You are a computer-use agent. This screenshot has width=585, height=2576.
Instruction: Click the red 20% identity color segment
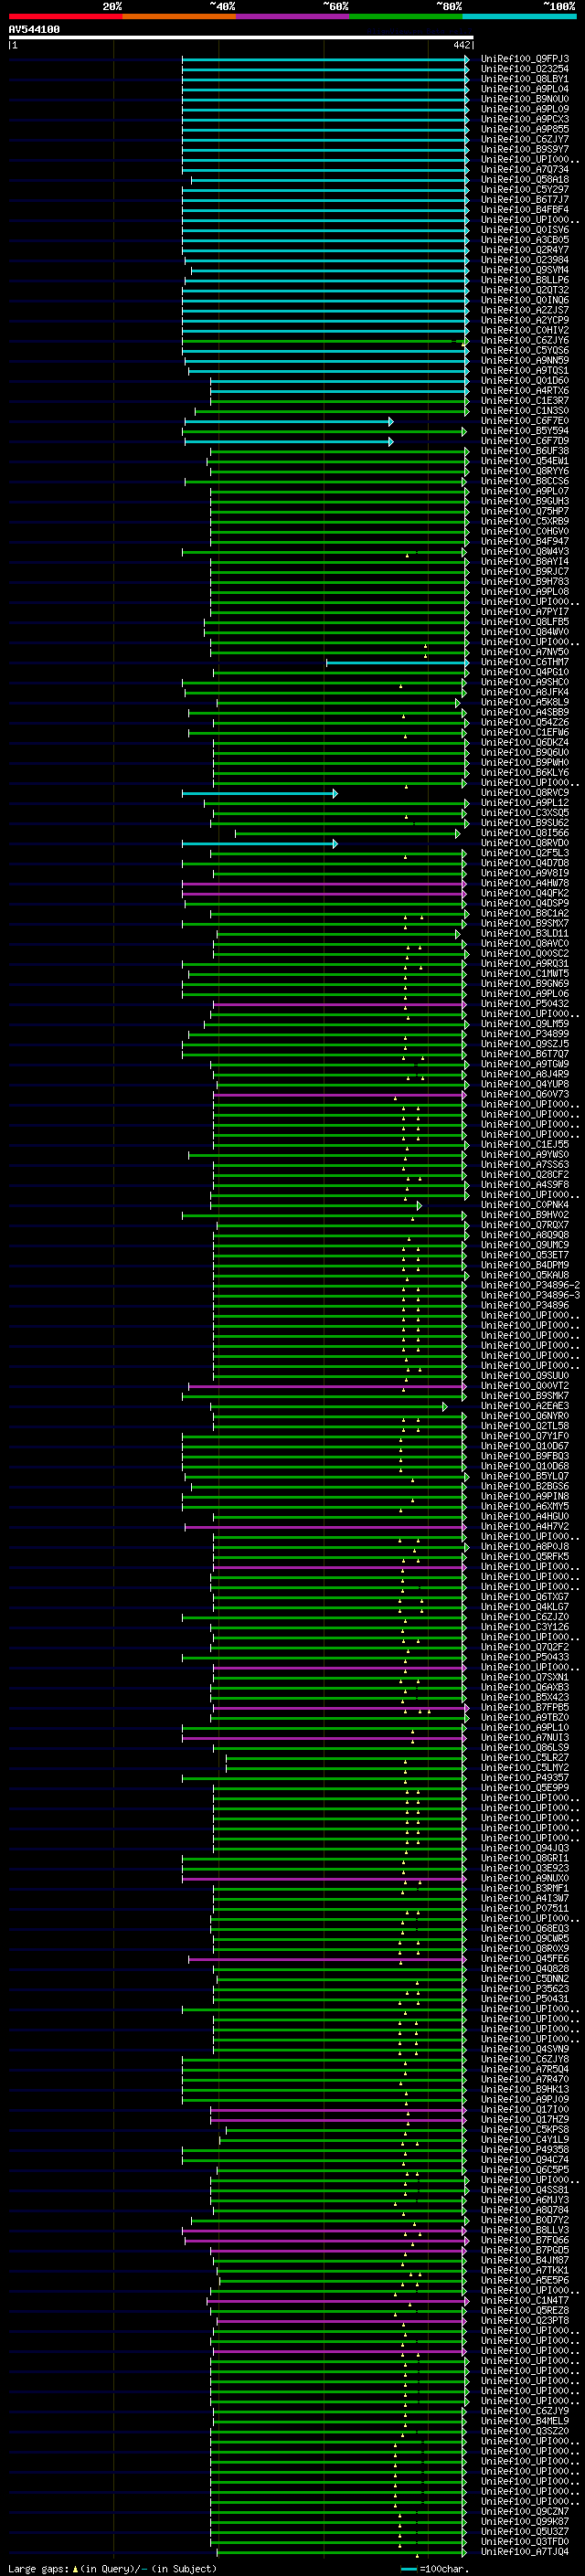click(x=65, y=16)
